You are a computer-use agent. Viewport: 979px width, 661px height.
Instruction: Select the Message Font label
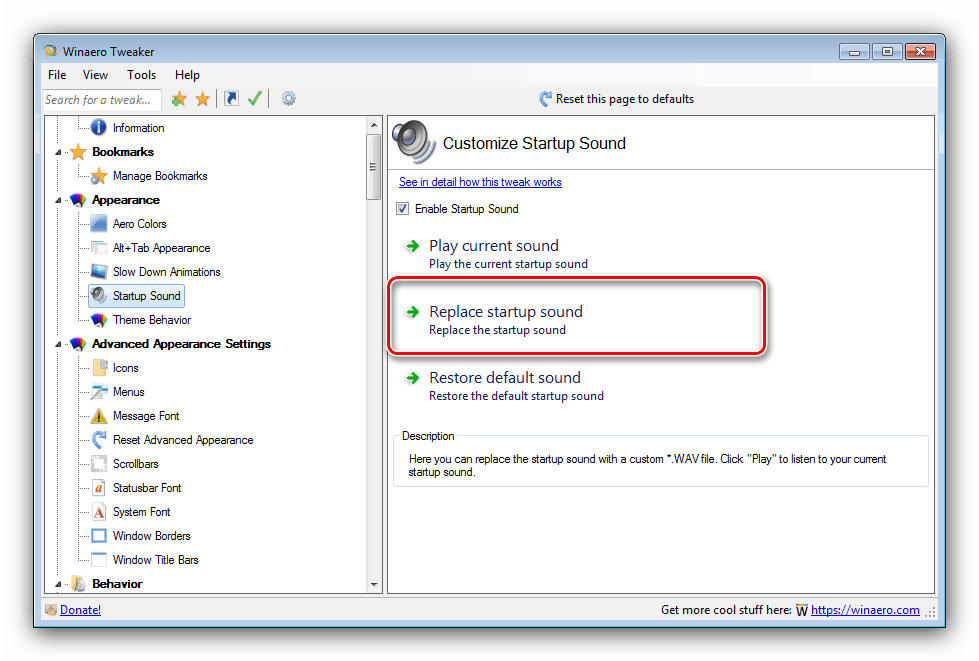145,416
